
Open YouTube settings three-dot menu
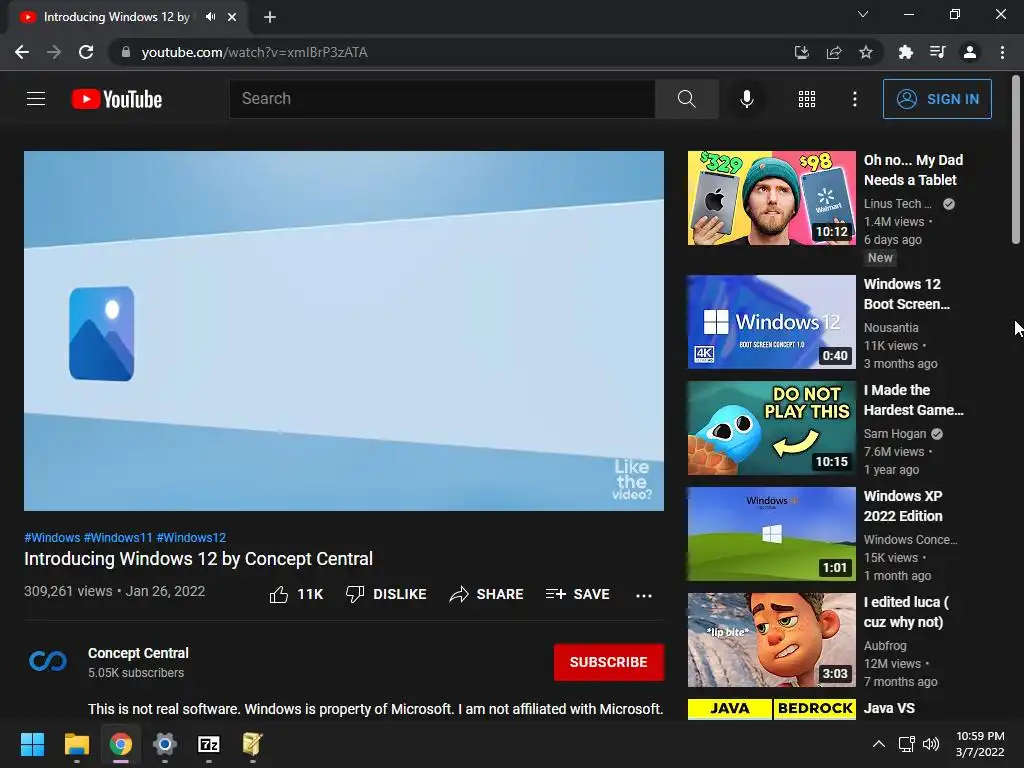854,99
